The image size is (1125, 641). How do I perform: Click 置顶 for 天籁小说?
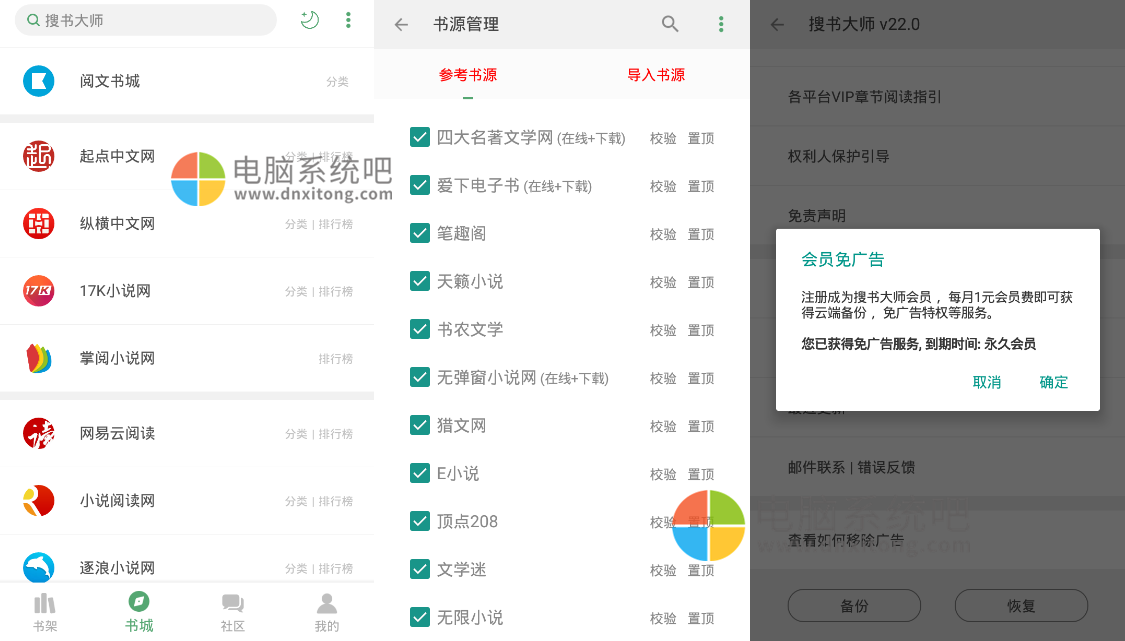point(701,283)
